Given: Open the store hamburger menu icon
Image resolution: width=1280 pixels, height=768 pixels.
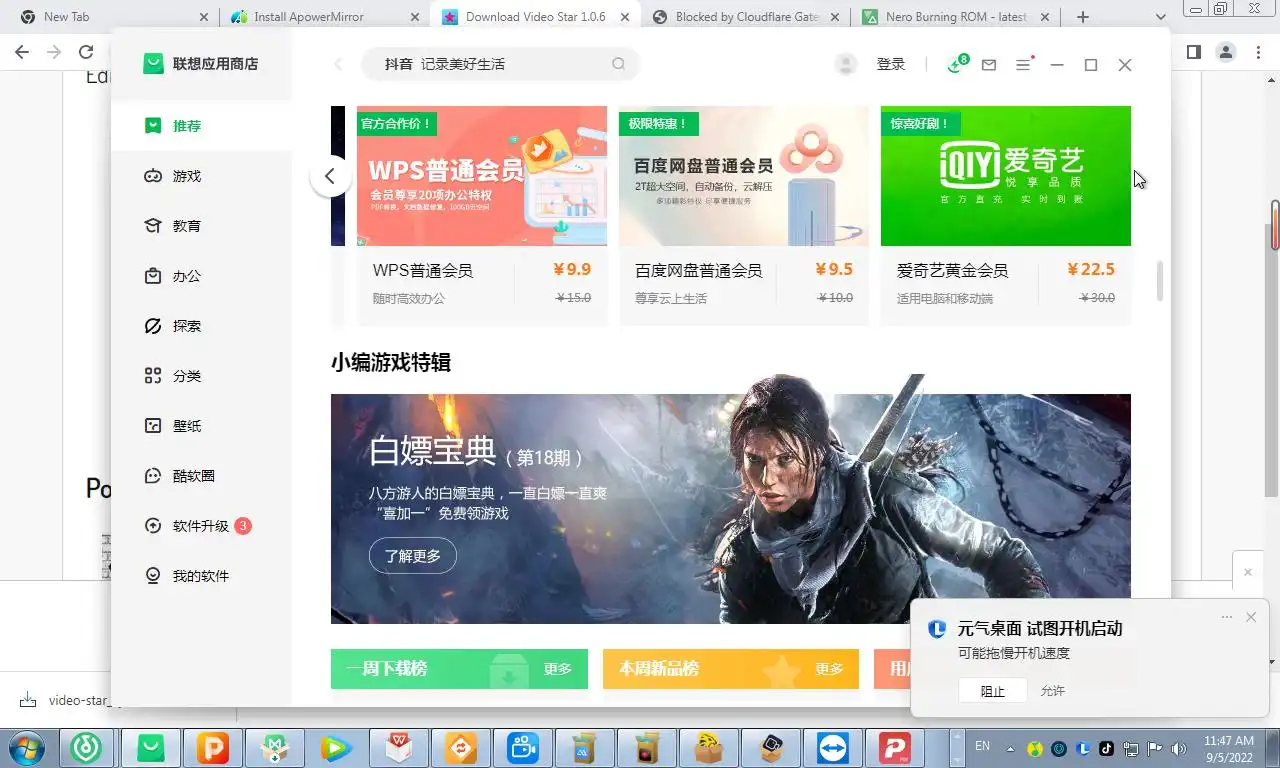Looking at the screenshot, I should click(x=1023, y=64).
